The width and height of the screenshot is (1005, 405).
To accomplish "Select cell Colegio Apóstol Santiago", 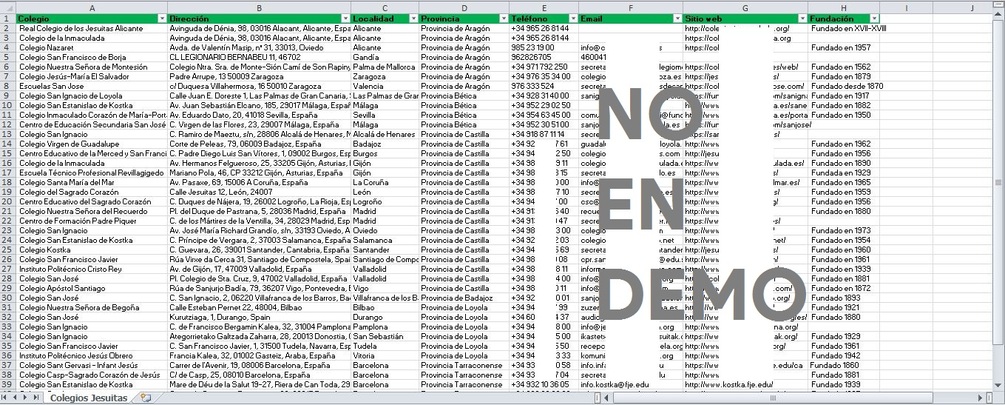I will pyautogui.click(x=92, y=288).
